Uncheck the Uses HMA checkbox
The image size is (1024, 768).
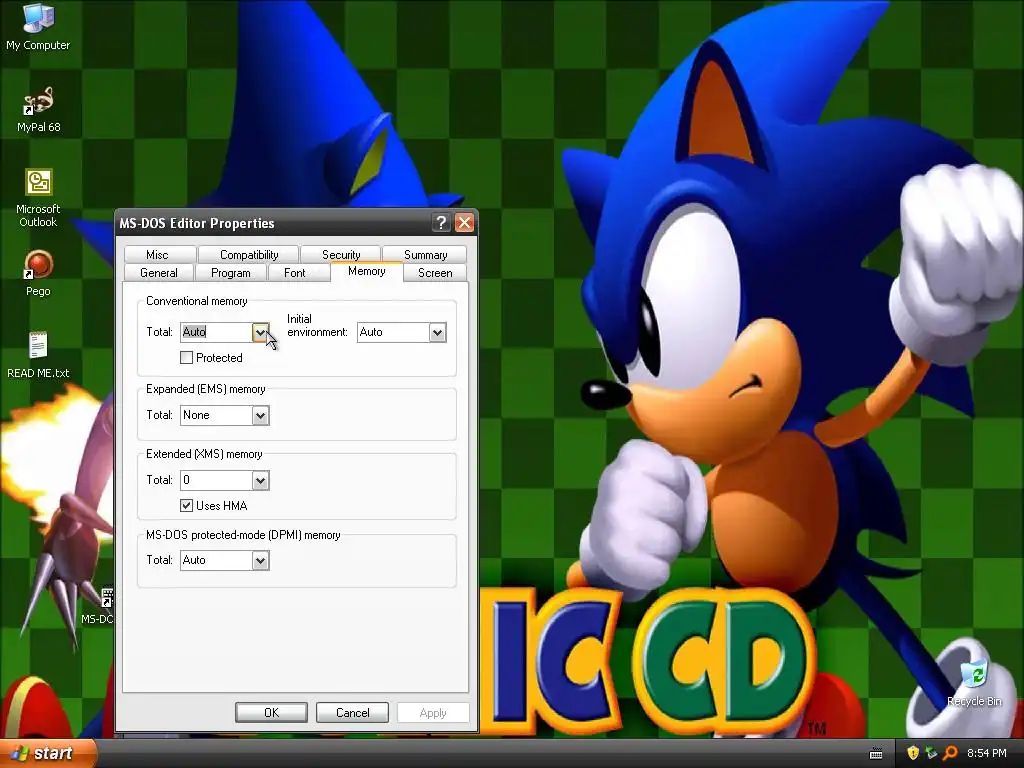pos(186,505)
